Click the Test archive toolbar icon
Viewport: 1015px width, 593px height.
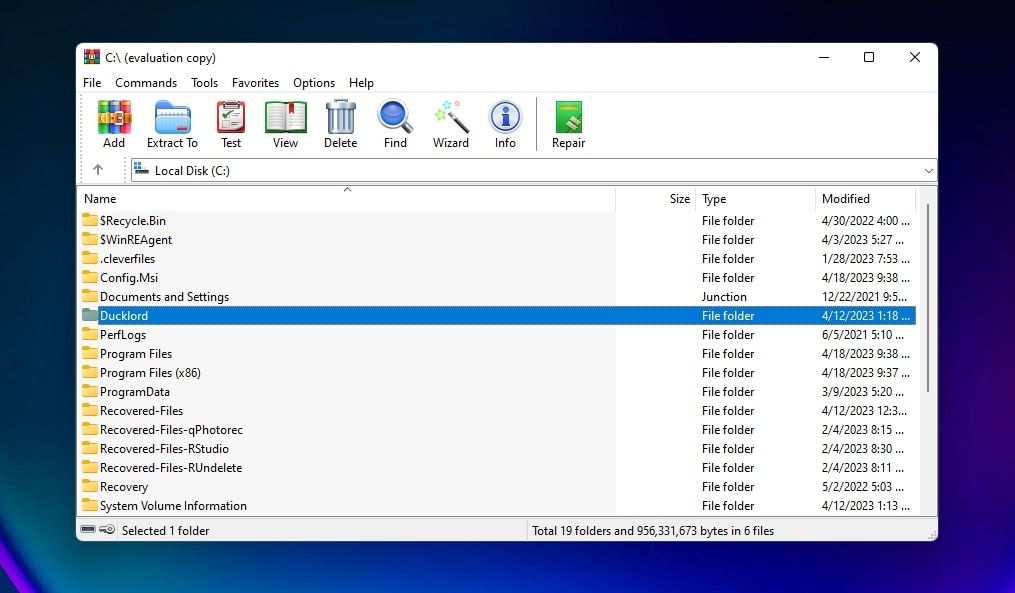pyautogui.click(x=230, y=117)
